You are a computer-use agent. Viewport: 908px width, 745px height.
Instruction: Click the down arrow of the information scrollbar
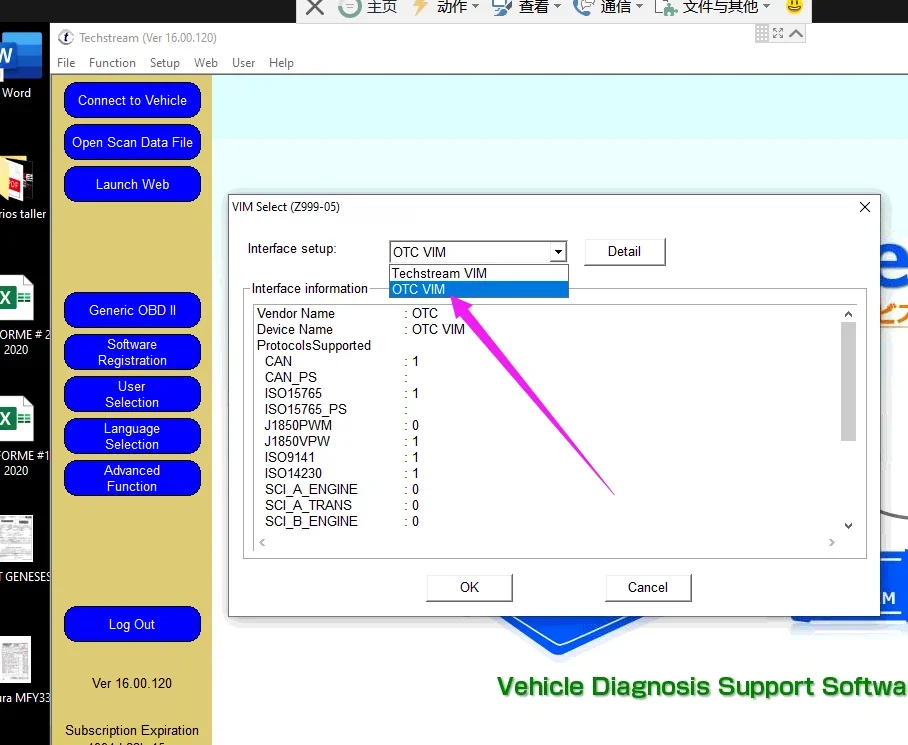point(848,526)
